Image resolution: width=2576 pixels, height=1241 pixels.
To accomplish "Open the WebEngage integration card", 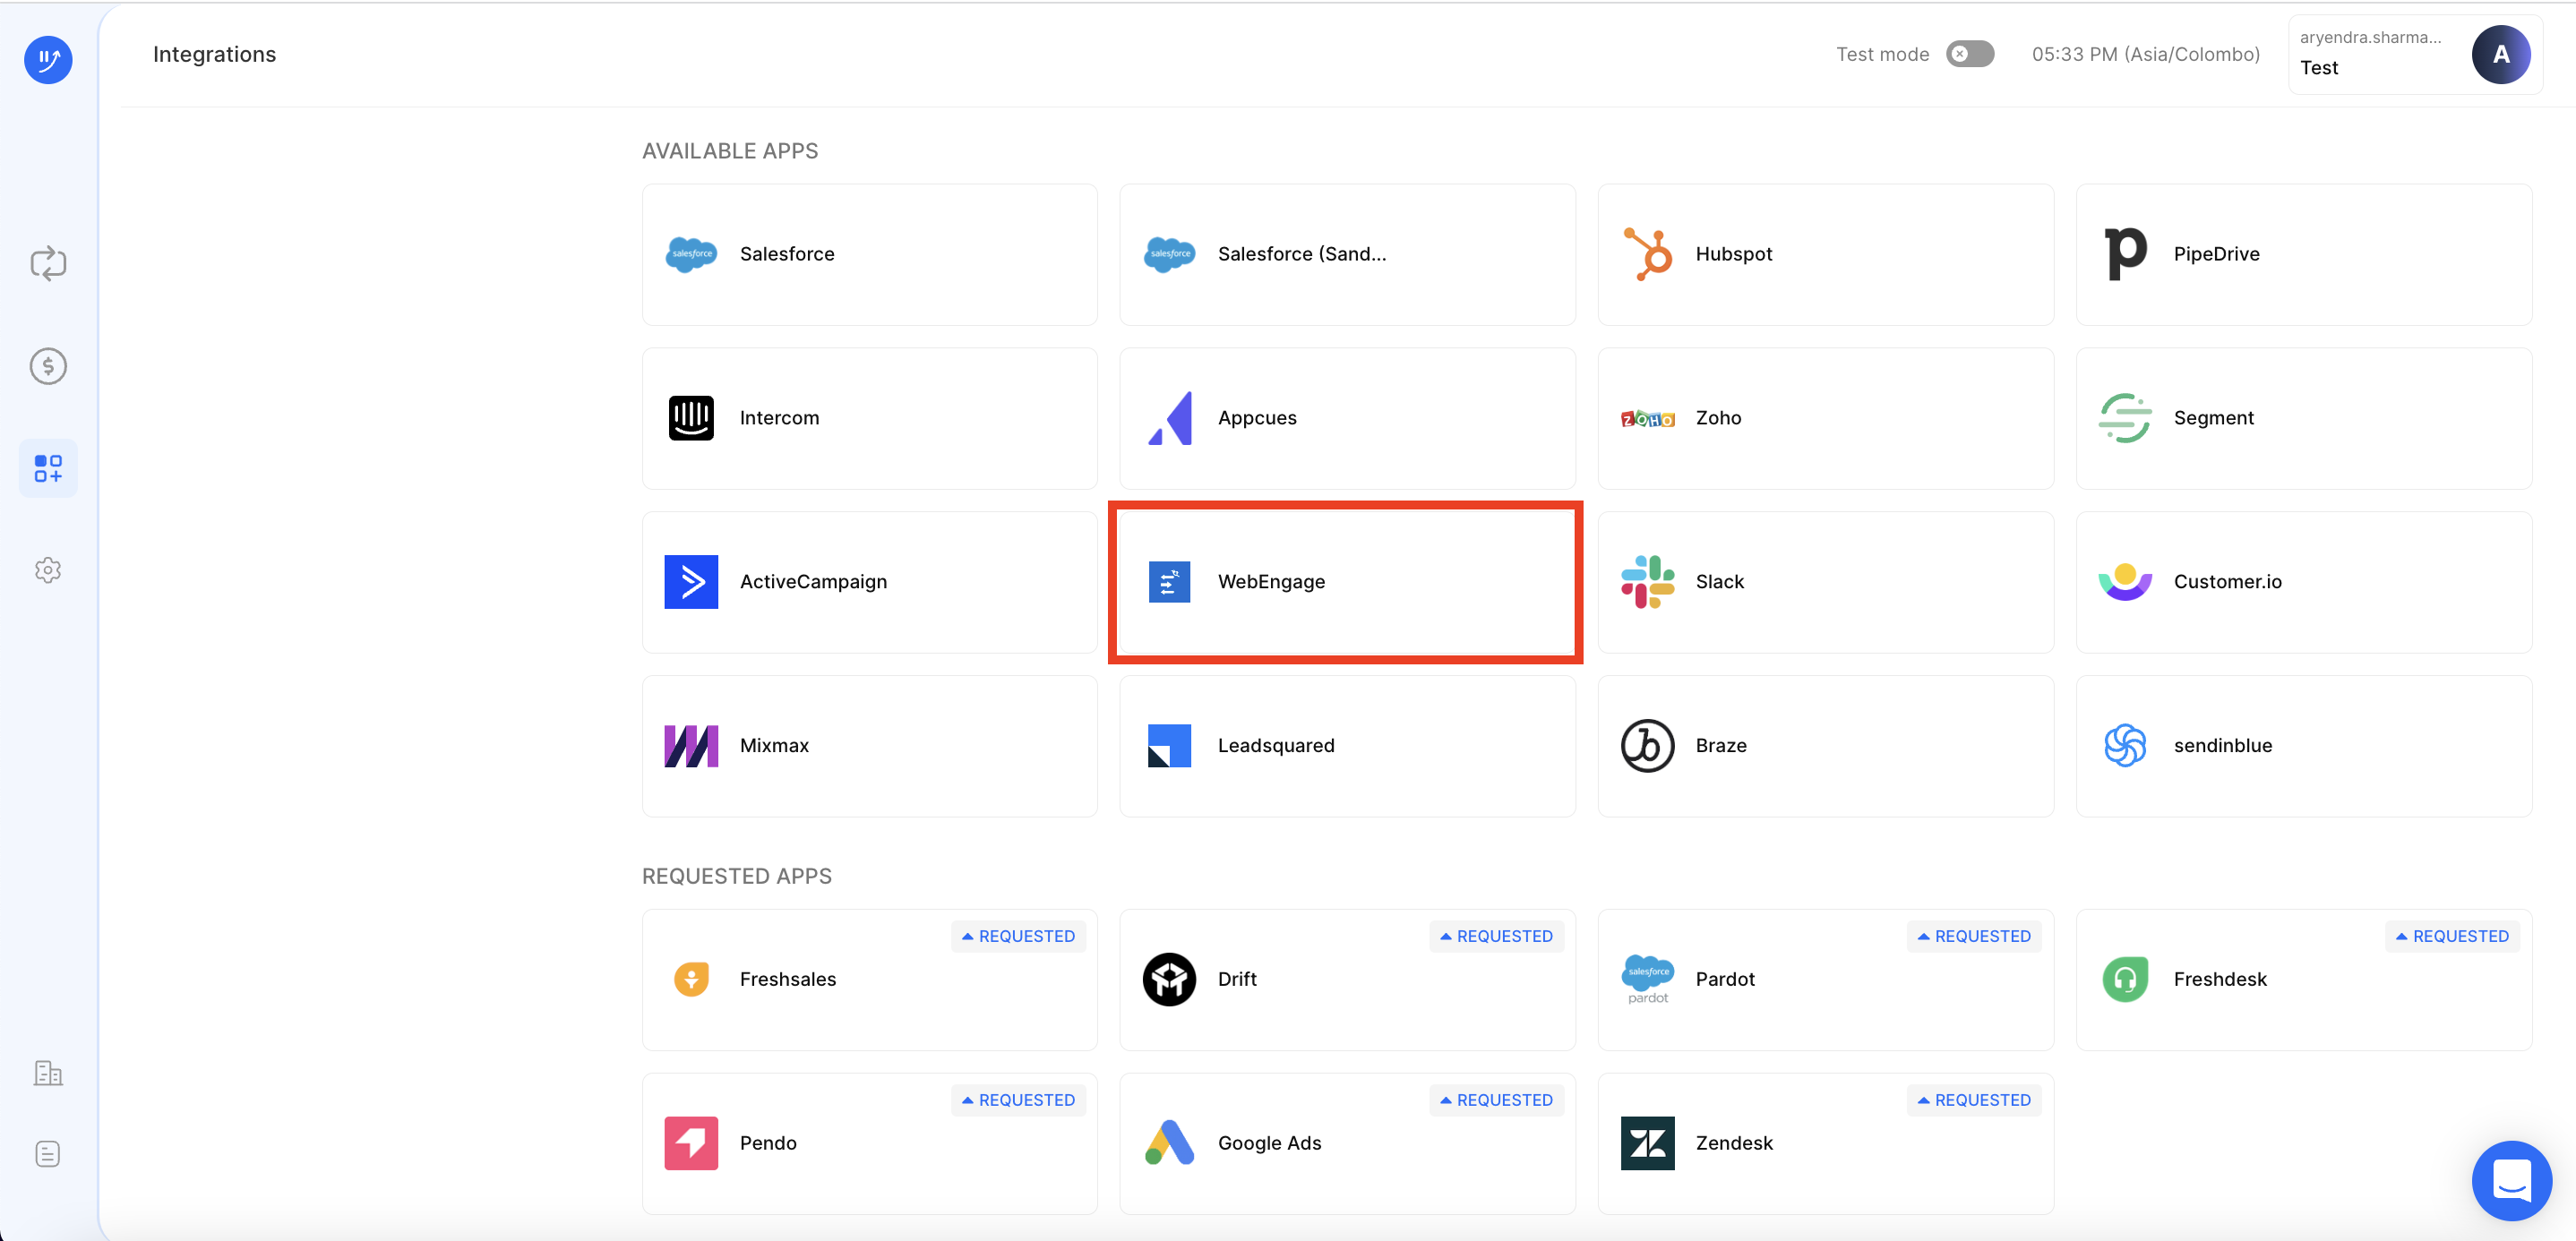I will click(x=1346, y=582).
